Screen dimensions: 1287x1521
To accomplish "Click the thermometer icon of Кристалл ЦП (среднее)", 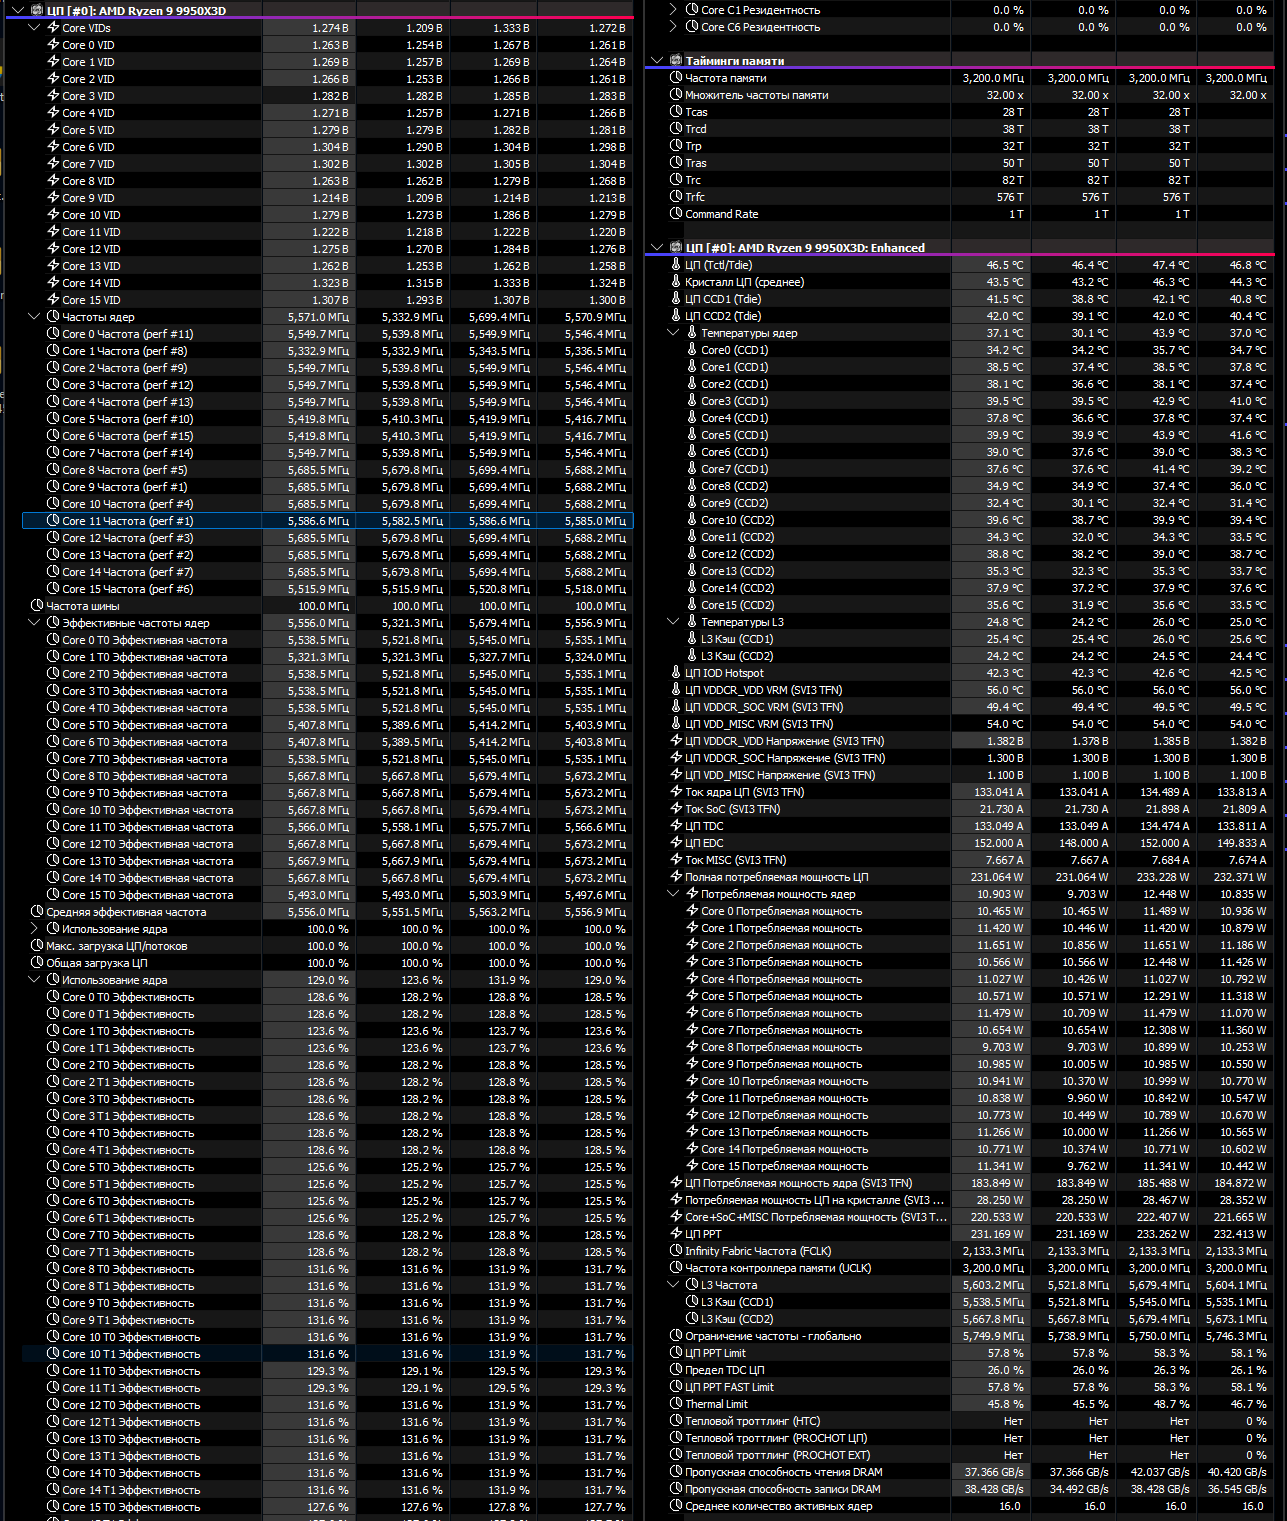I will [676, 282].
